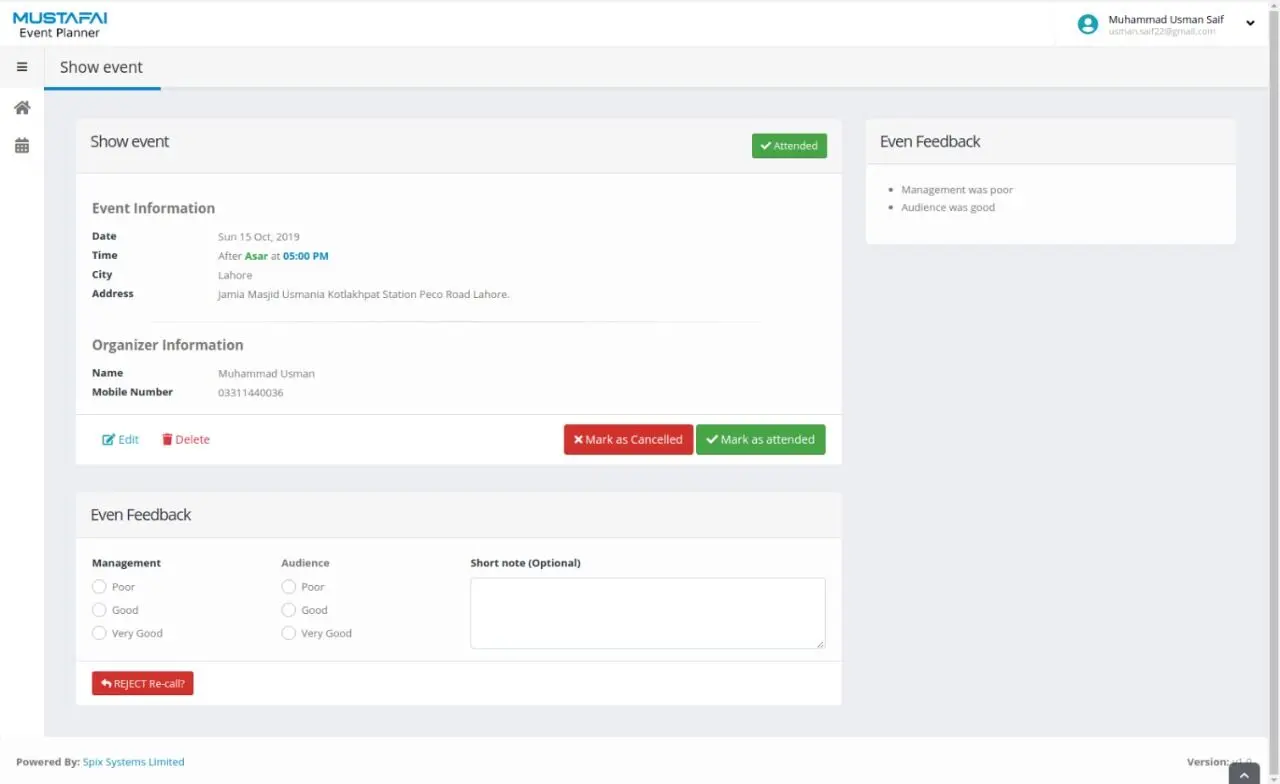Select Poor for Management
Viewport: 1280px width, 784px height.
(x=99, y=587)
